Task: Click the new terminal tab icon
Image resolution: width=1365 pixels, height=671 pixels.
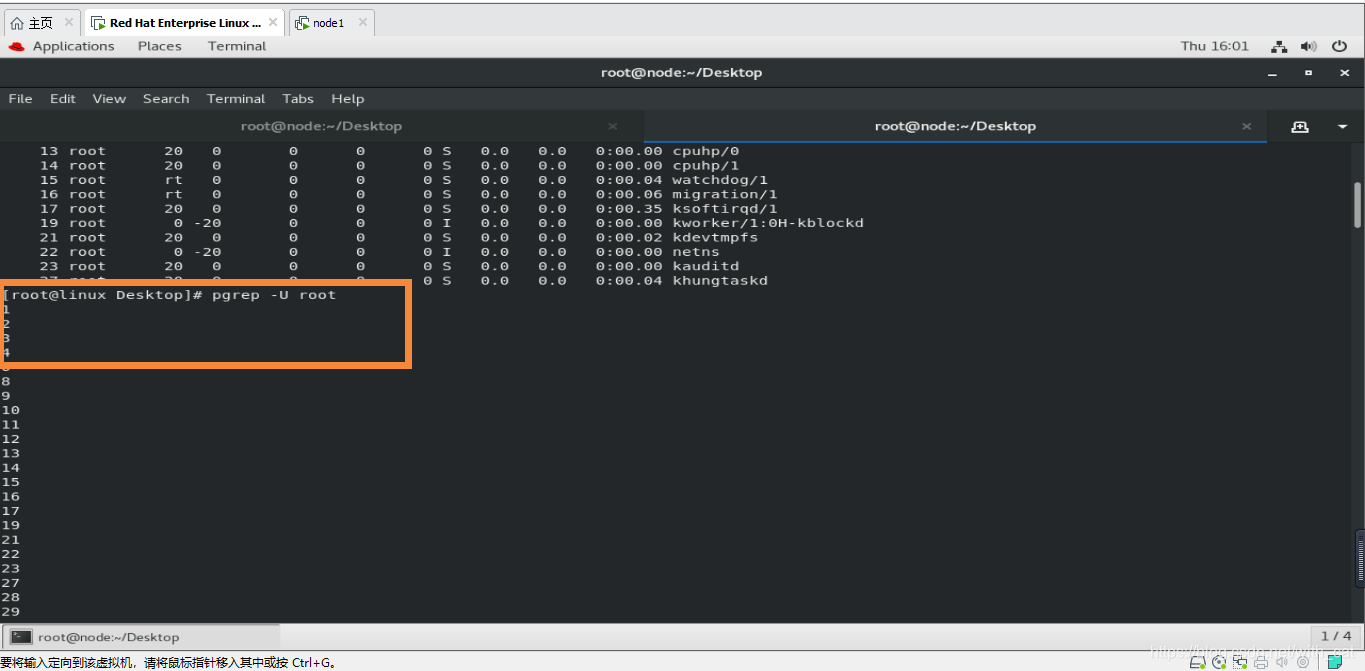Action: coord(1300,127)
